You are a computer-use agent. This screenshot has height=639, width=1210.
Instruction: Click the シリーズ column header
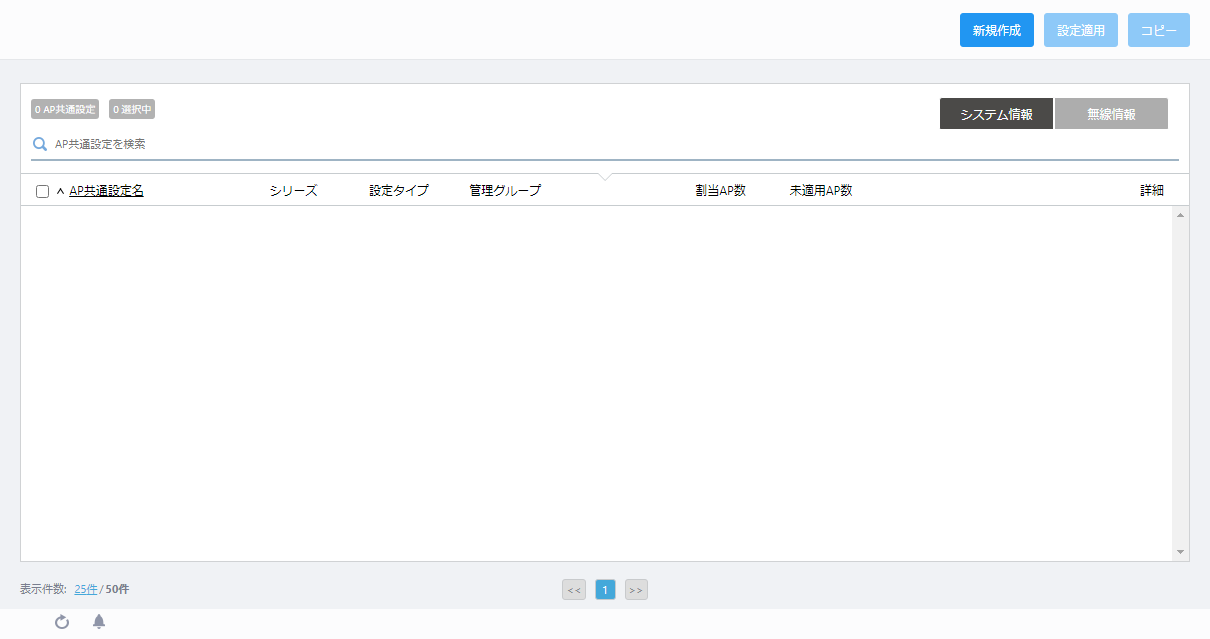tap(293, 190)
